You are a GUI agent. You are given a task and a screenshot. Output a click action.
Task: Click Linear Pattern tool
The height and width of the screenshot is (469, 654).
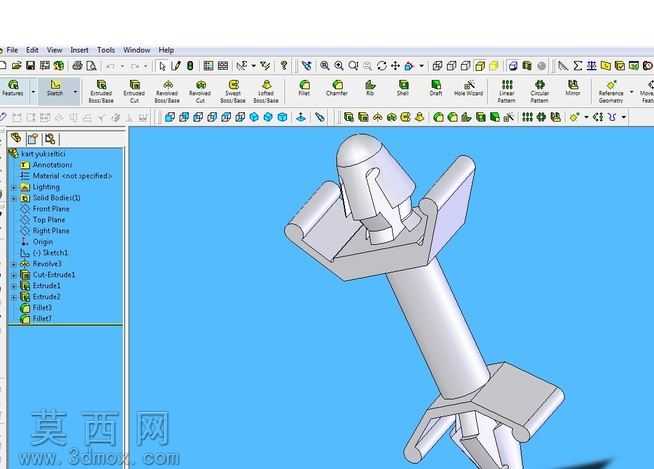(507, 91)
